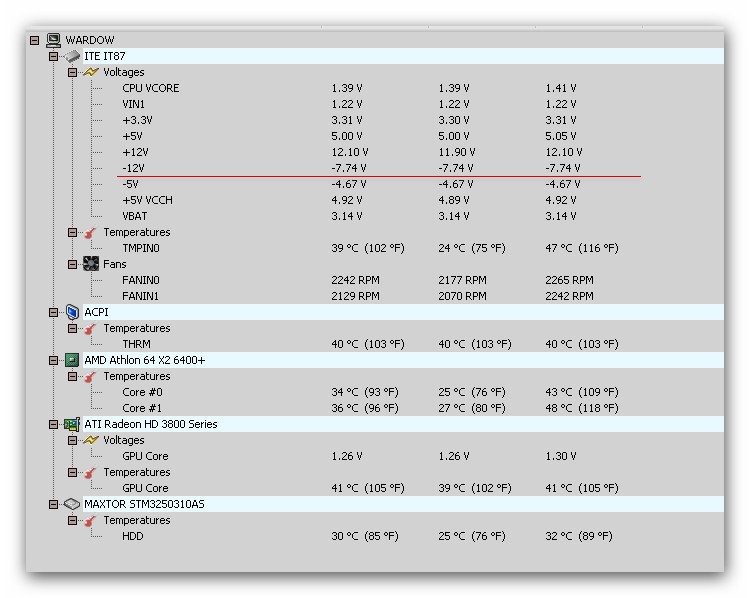This screenshot has width=750, height=598.
Task: Select the +12V row label
Action: click(x=135, y=152)
